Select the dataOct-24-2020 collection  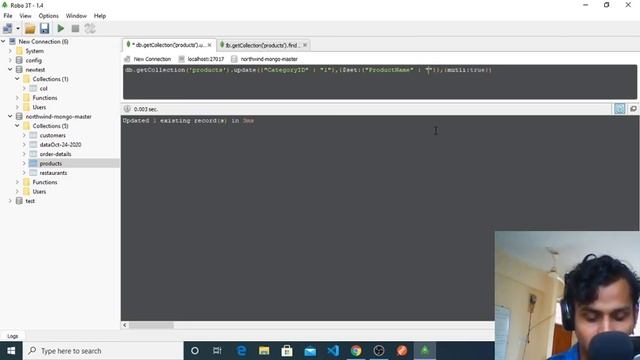[x=60, y=144]
